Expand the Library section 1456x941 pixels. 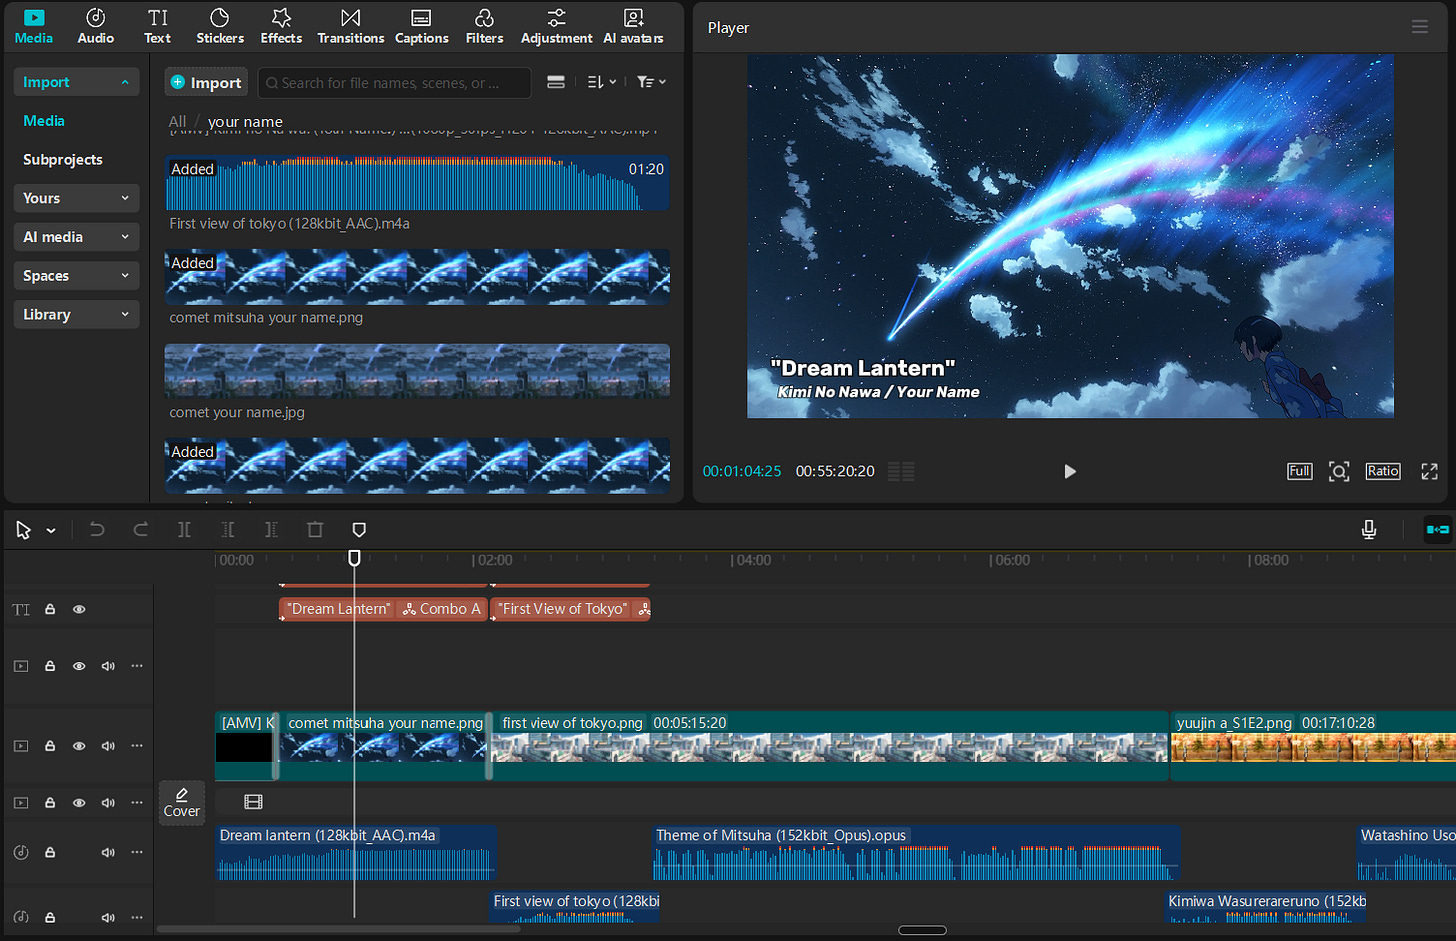pyautogui.click(x=76, y=315)
